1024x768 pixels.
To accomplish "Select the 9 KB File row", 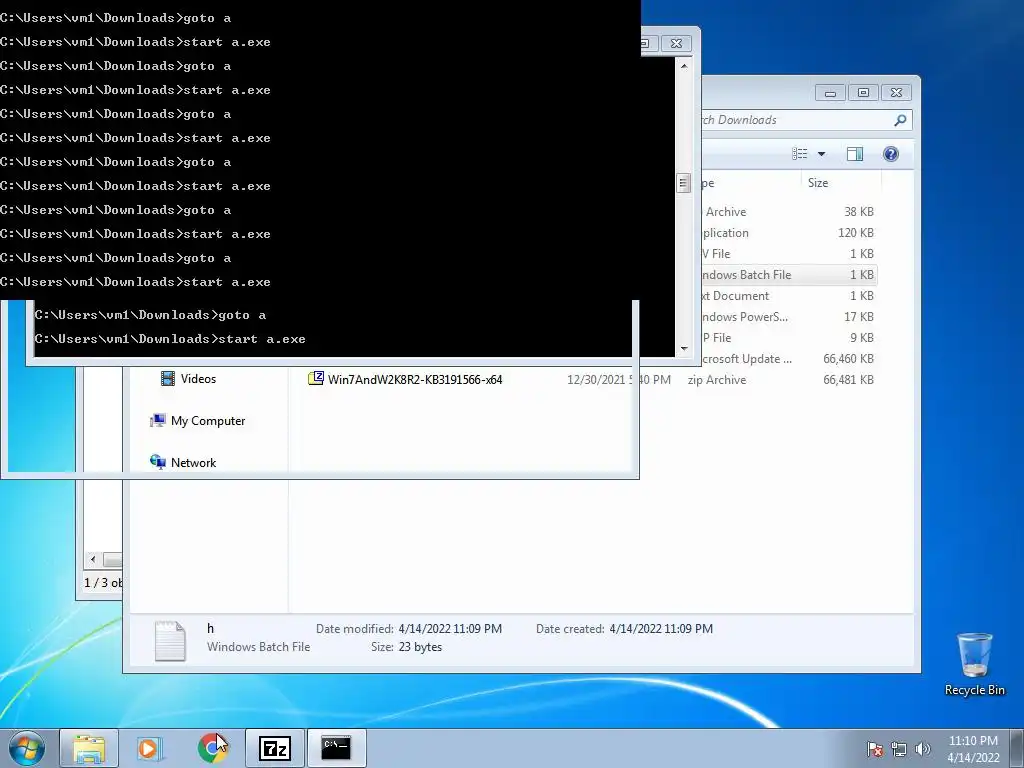I will point(788,338).
